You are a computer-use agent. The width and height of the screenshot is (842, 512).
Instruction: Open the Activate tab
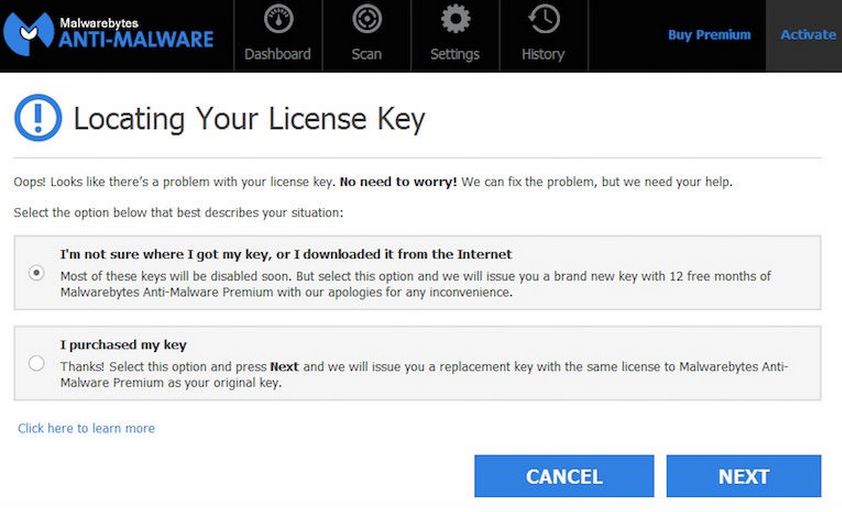coord(804,35)
